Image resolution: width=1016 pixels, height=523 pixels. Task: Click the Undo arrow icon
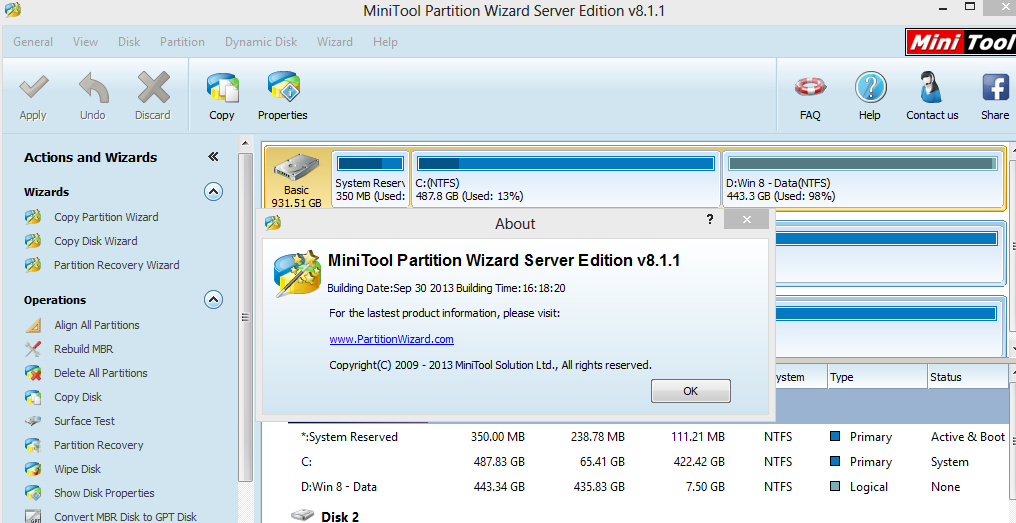tap(93, 87)
